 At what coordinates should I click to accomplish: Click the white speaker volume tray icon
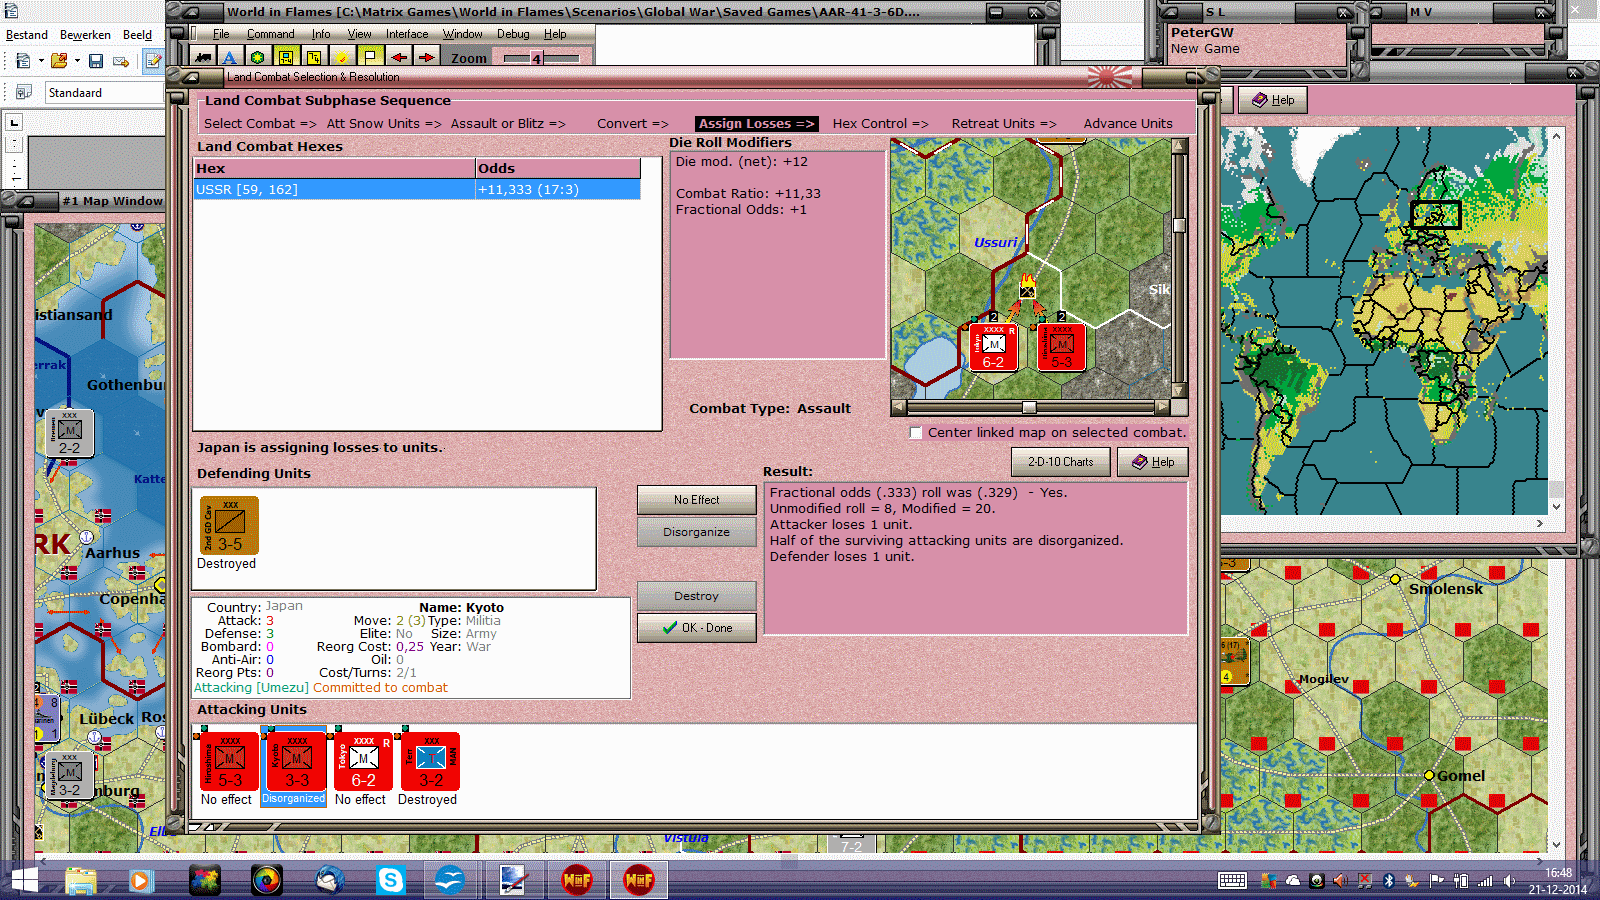1508,881
